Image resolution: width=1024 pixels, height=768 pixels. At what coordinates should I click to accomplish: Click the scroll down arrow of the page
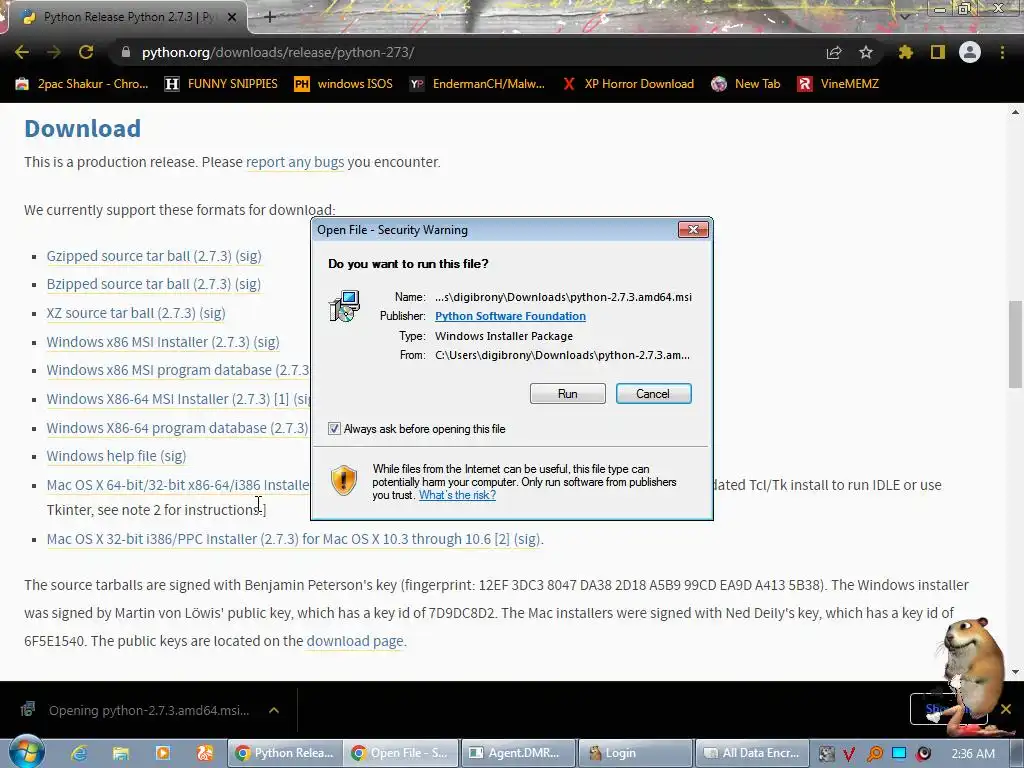tap(1015, 671)
